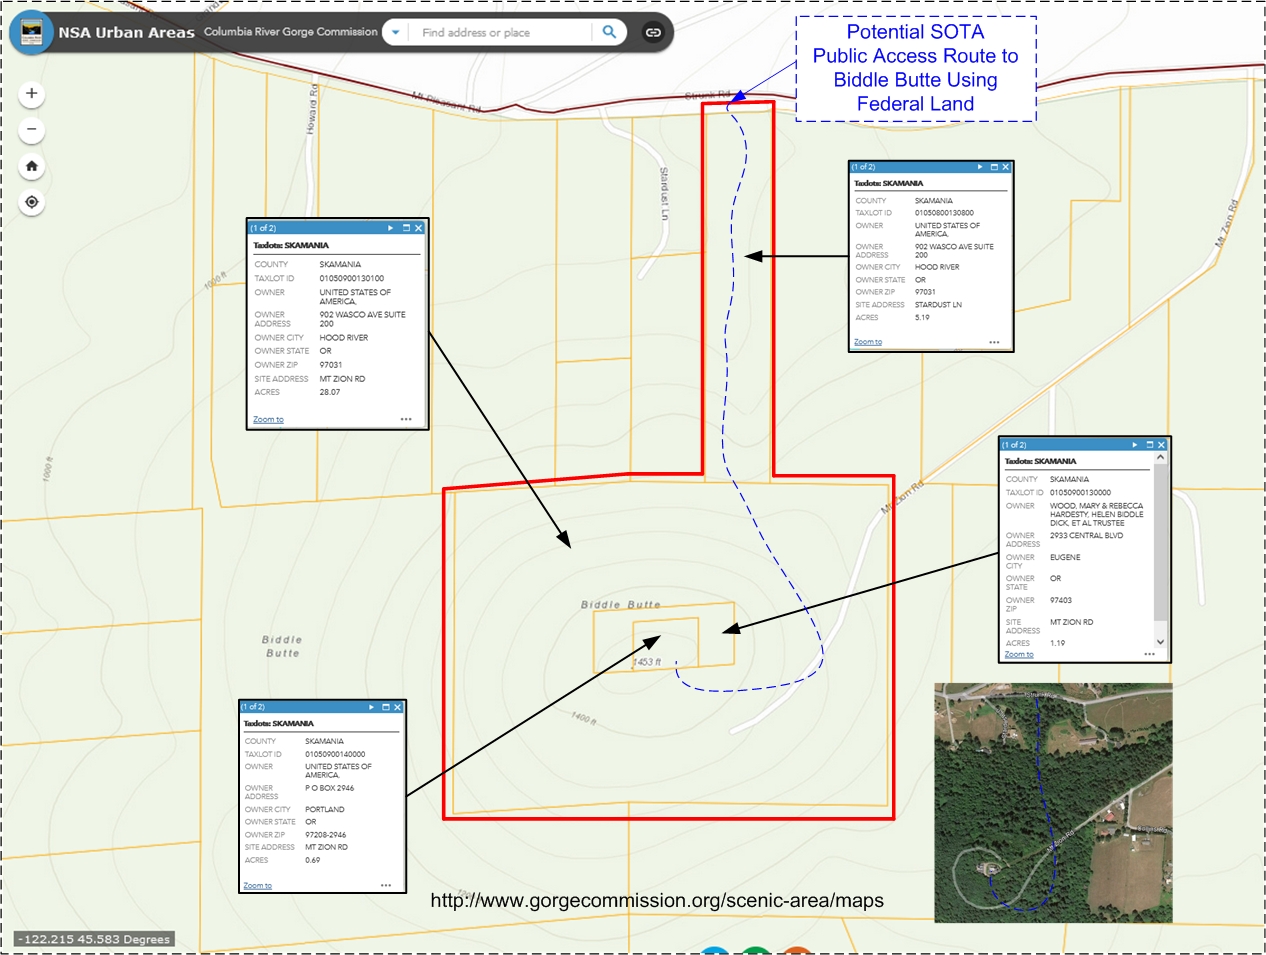
Task: Click the find my location button
Action: (x=32, y=202)
